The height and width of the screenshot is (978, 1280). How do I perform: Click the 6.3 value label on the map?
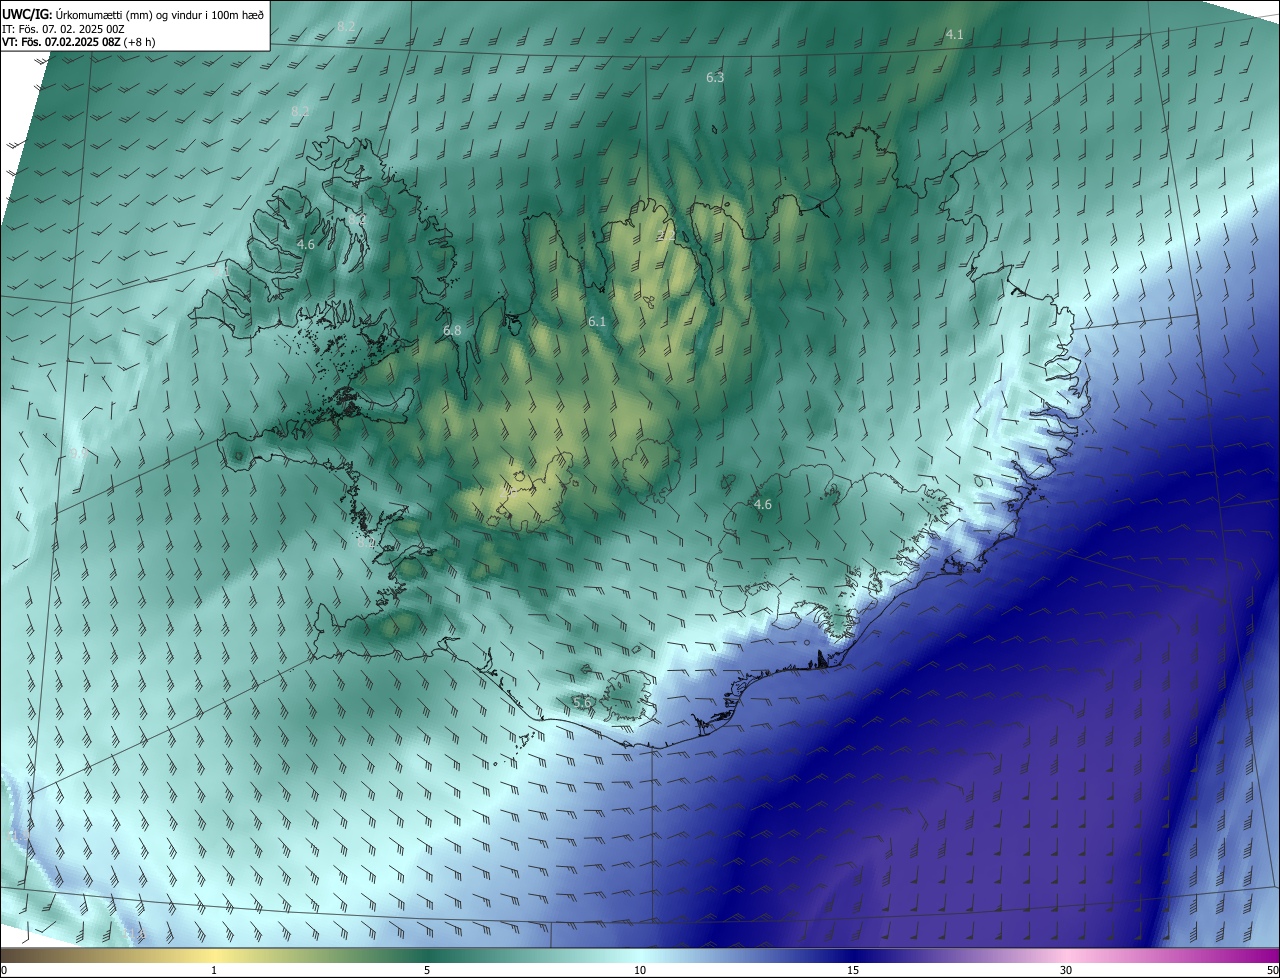(715, 77)
